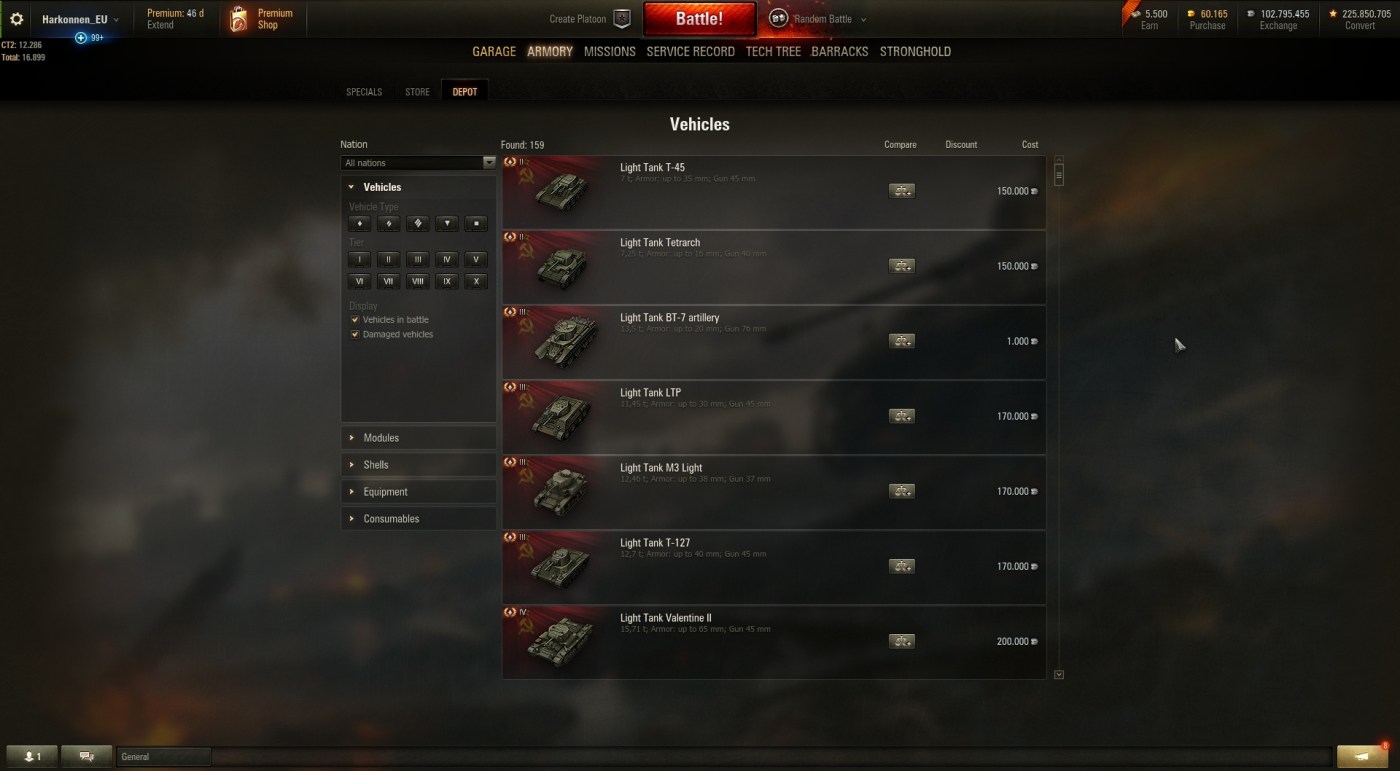Open the Tech Tree menu

pyautogui.click(x=773, y=51)
